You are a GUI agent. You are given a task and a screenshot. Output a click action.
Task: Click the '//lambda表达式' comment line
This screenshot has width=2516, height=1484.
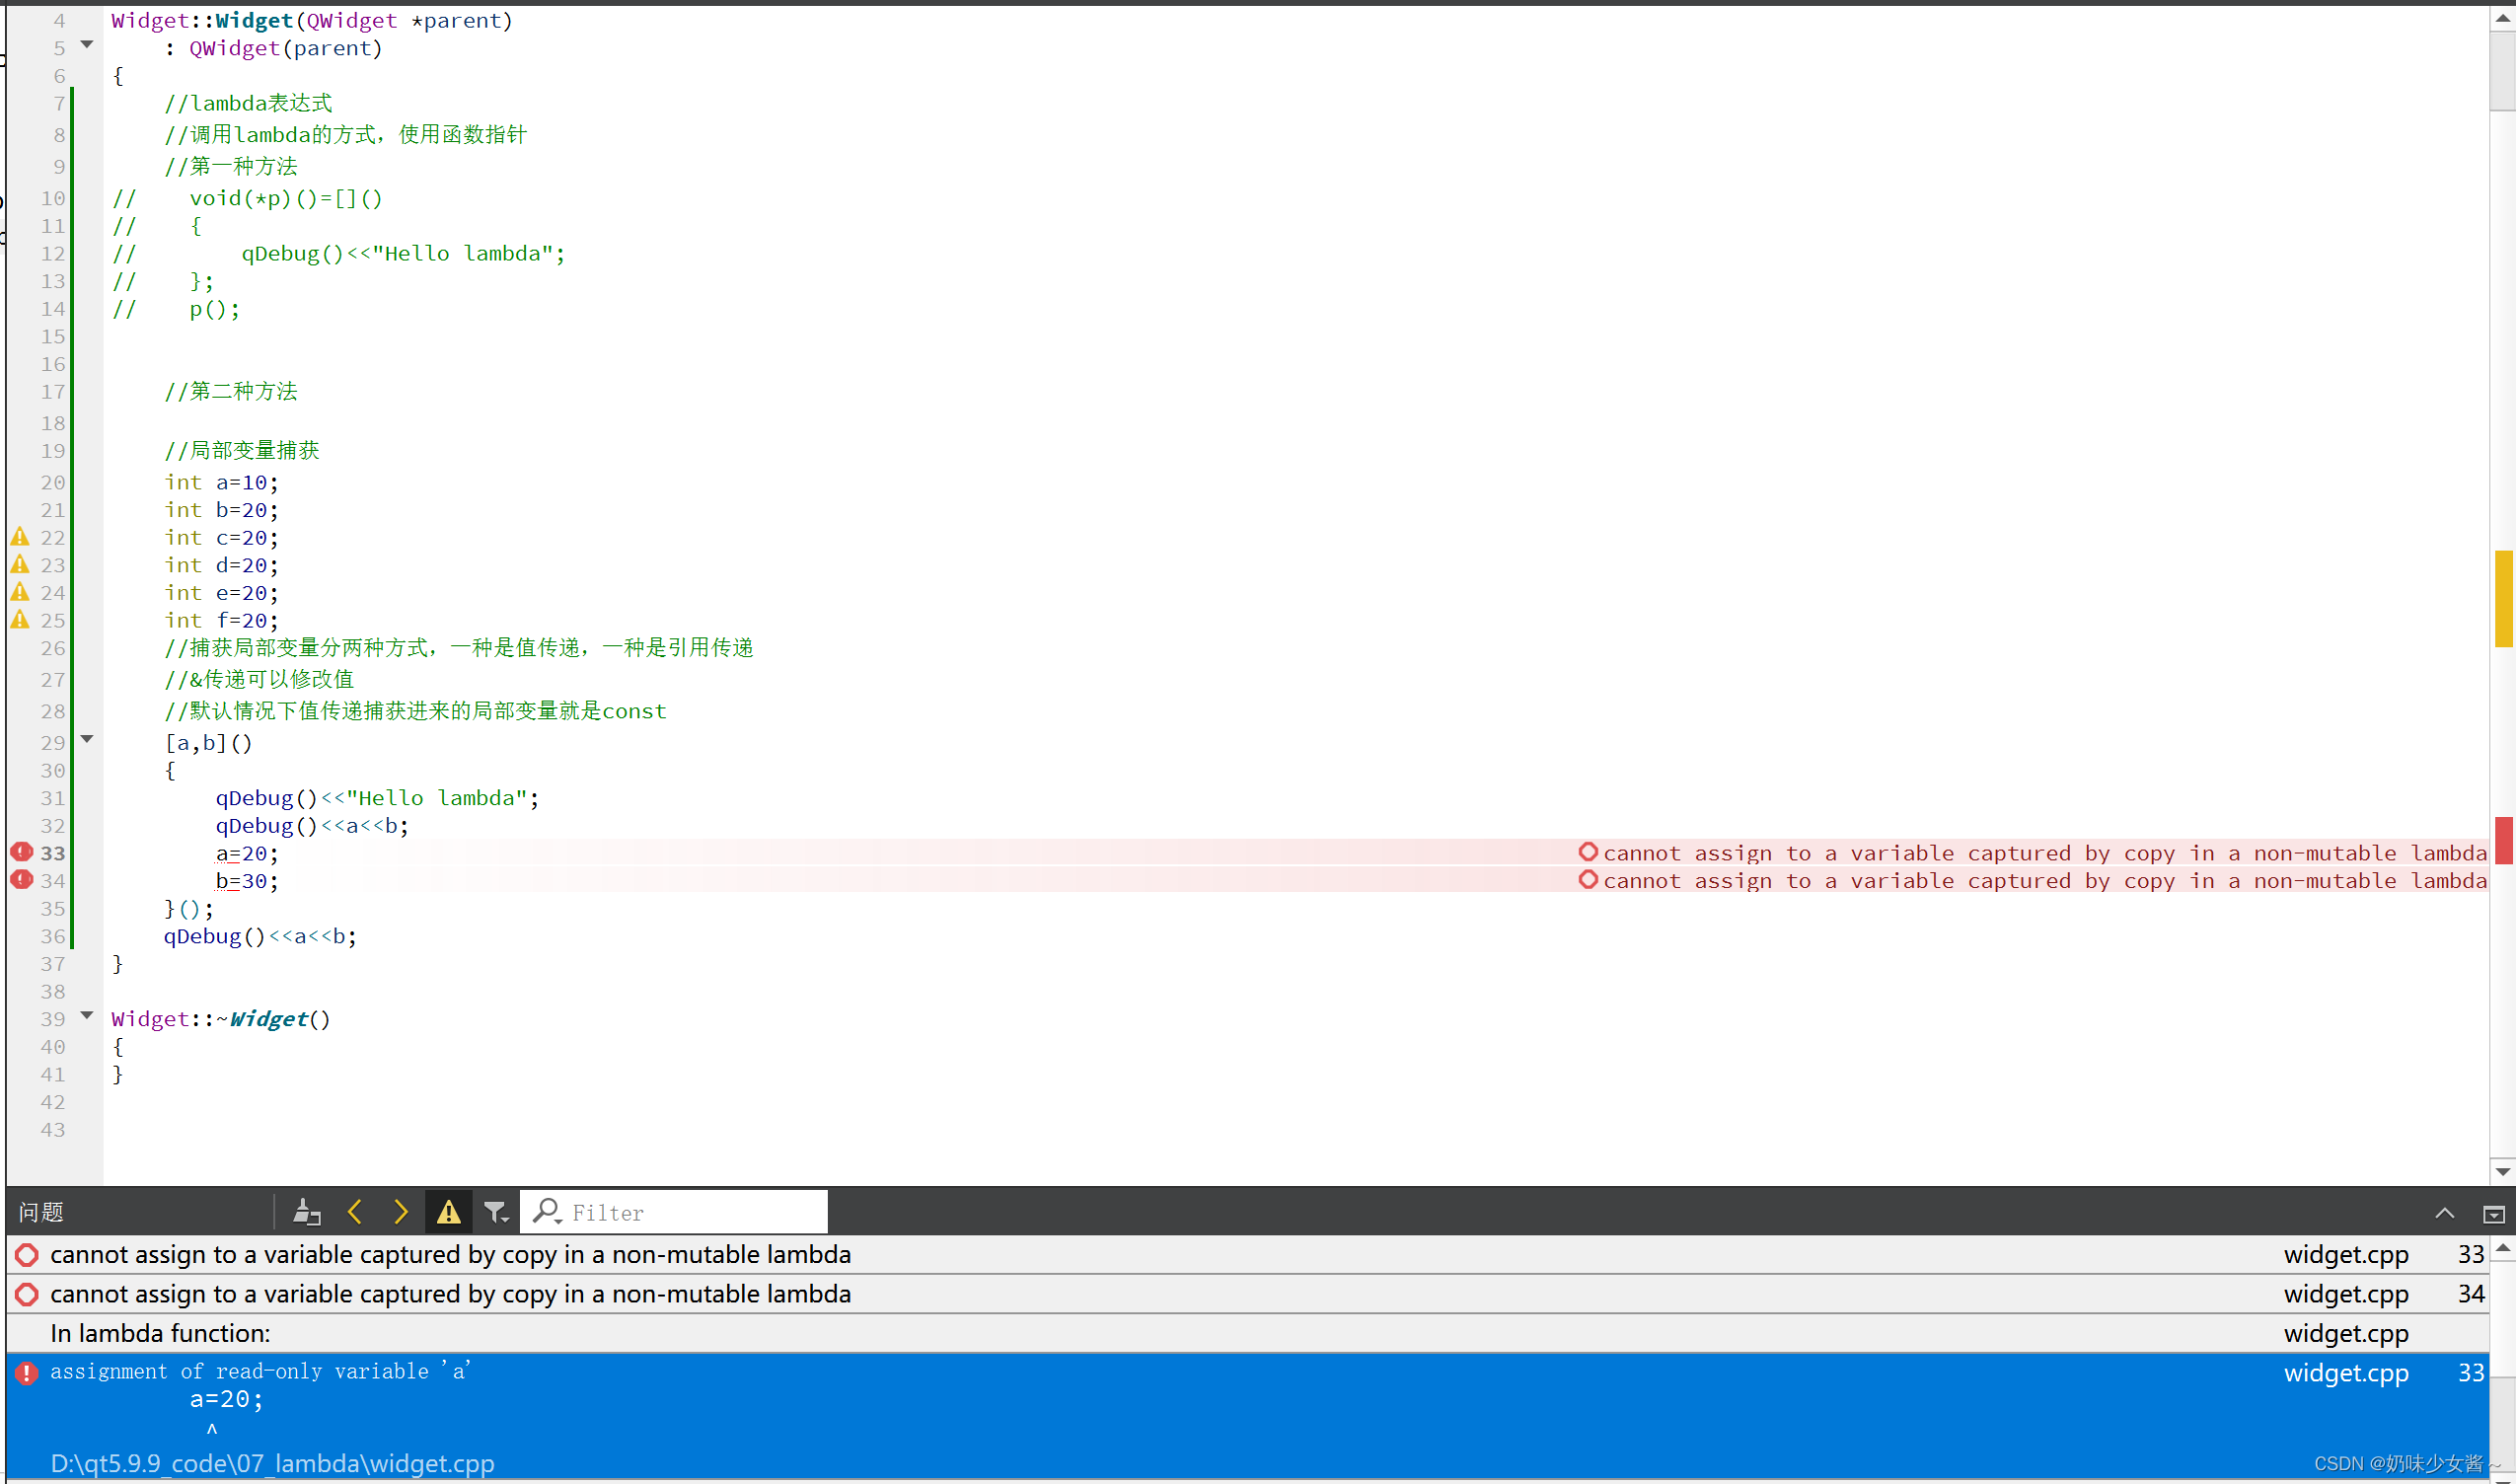click(248, 103)
